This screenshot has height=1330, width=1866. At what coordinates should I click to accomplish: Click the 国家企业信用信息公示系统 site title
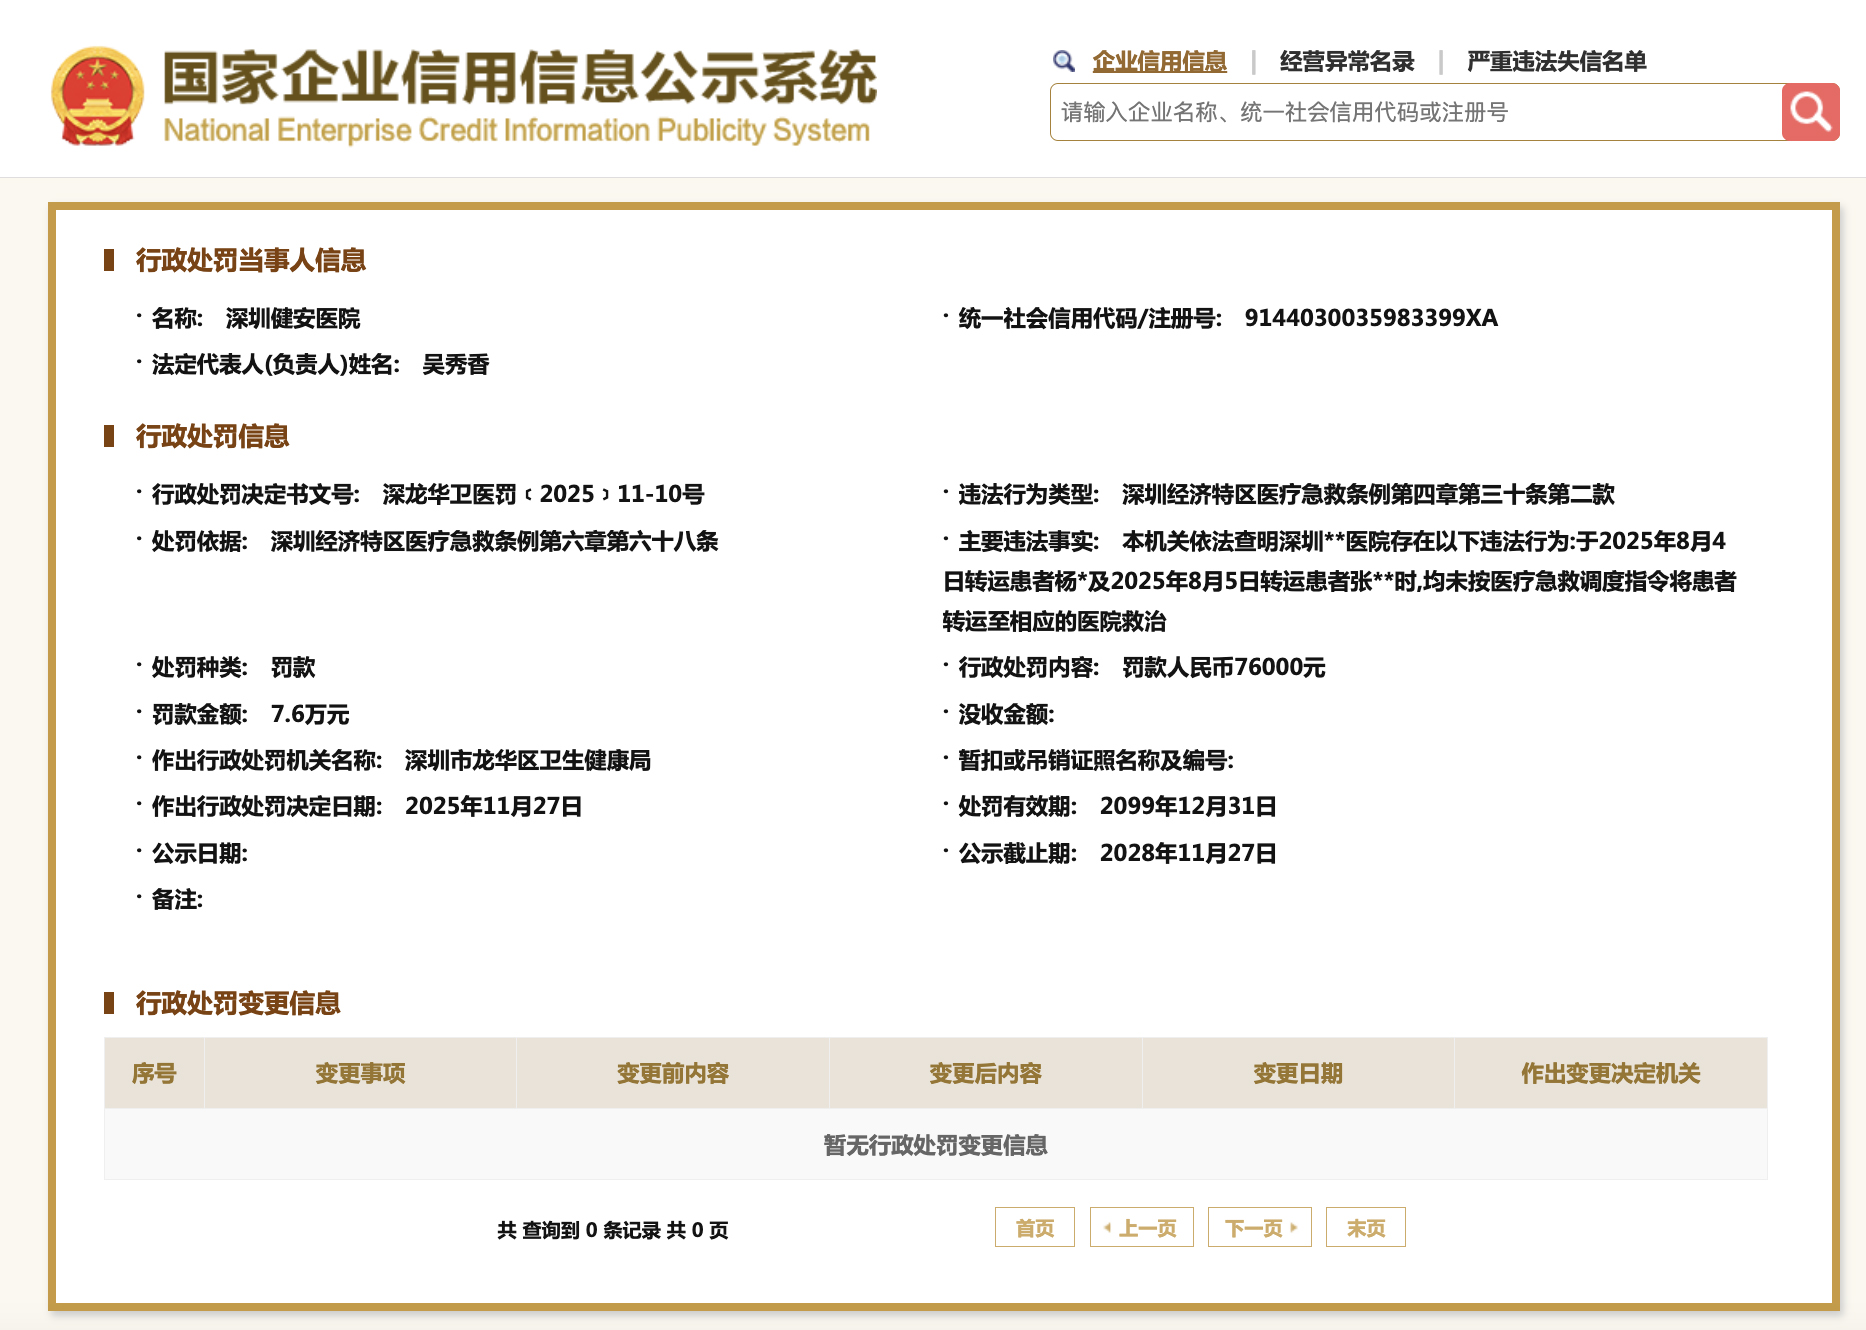pyautogui.click(x=519, y=78)
